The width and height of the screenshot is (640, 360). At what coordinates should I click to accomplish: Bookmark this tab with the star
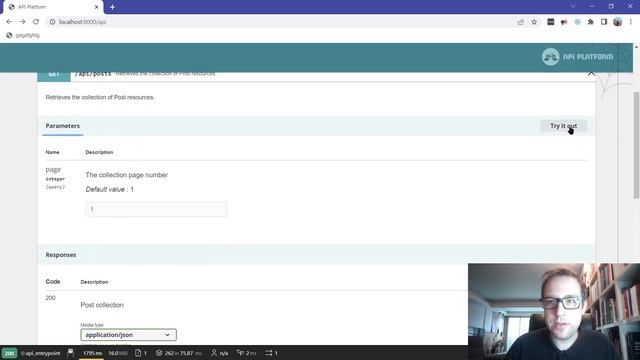[534, 22]
